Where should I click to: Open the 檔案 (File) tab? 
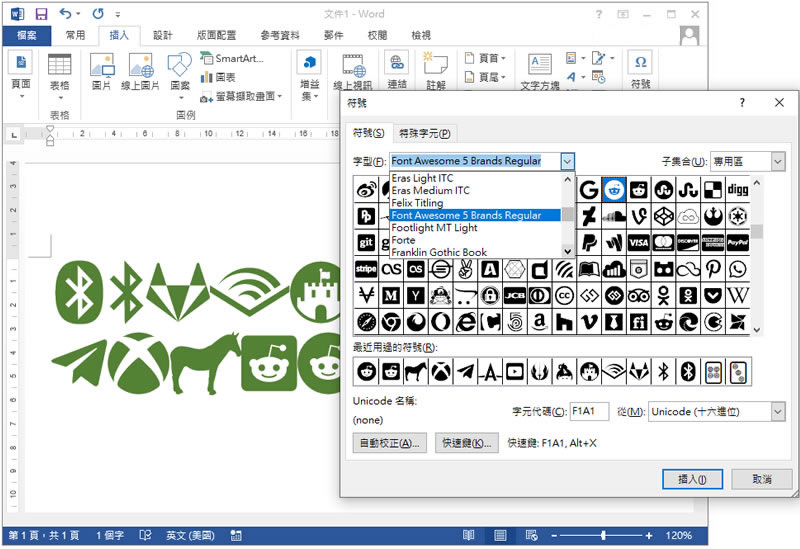coord(27,35)
